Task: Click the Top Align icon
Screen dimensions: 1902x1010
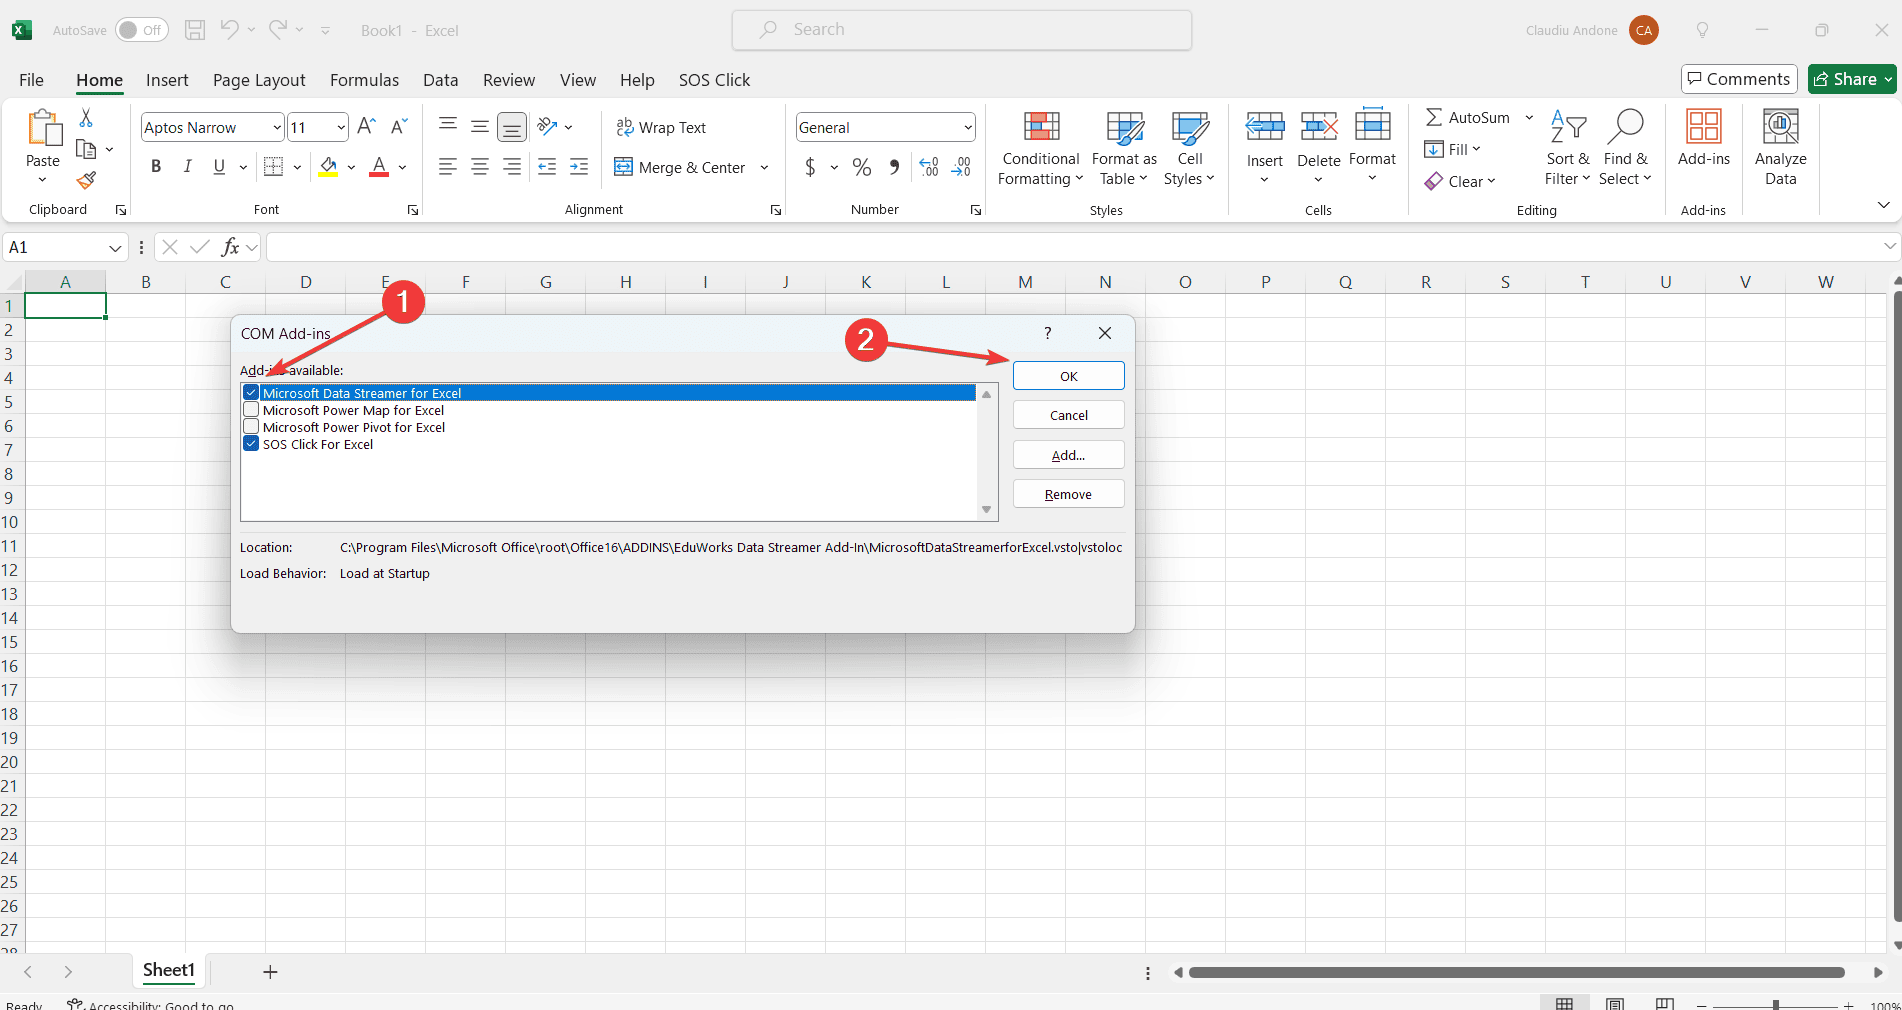Action: click(x=448, y=126)
